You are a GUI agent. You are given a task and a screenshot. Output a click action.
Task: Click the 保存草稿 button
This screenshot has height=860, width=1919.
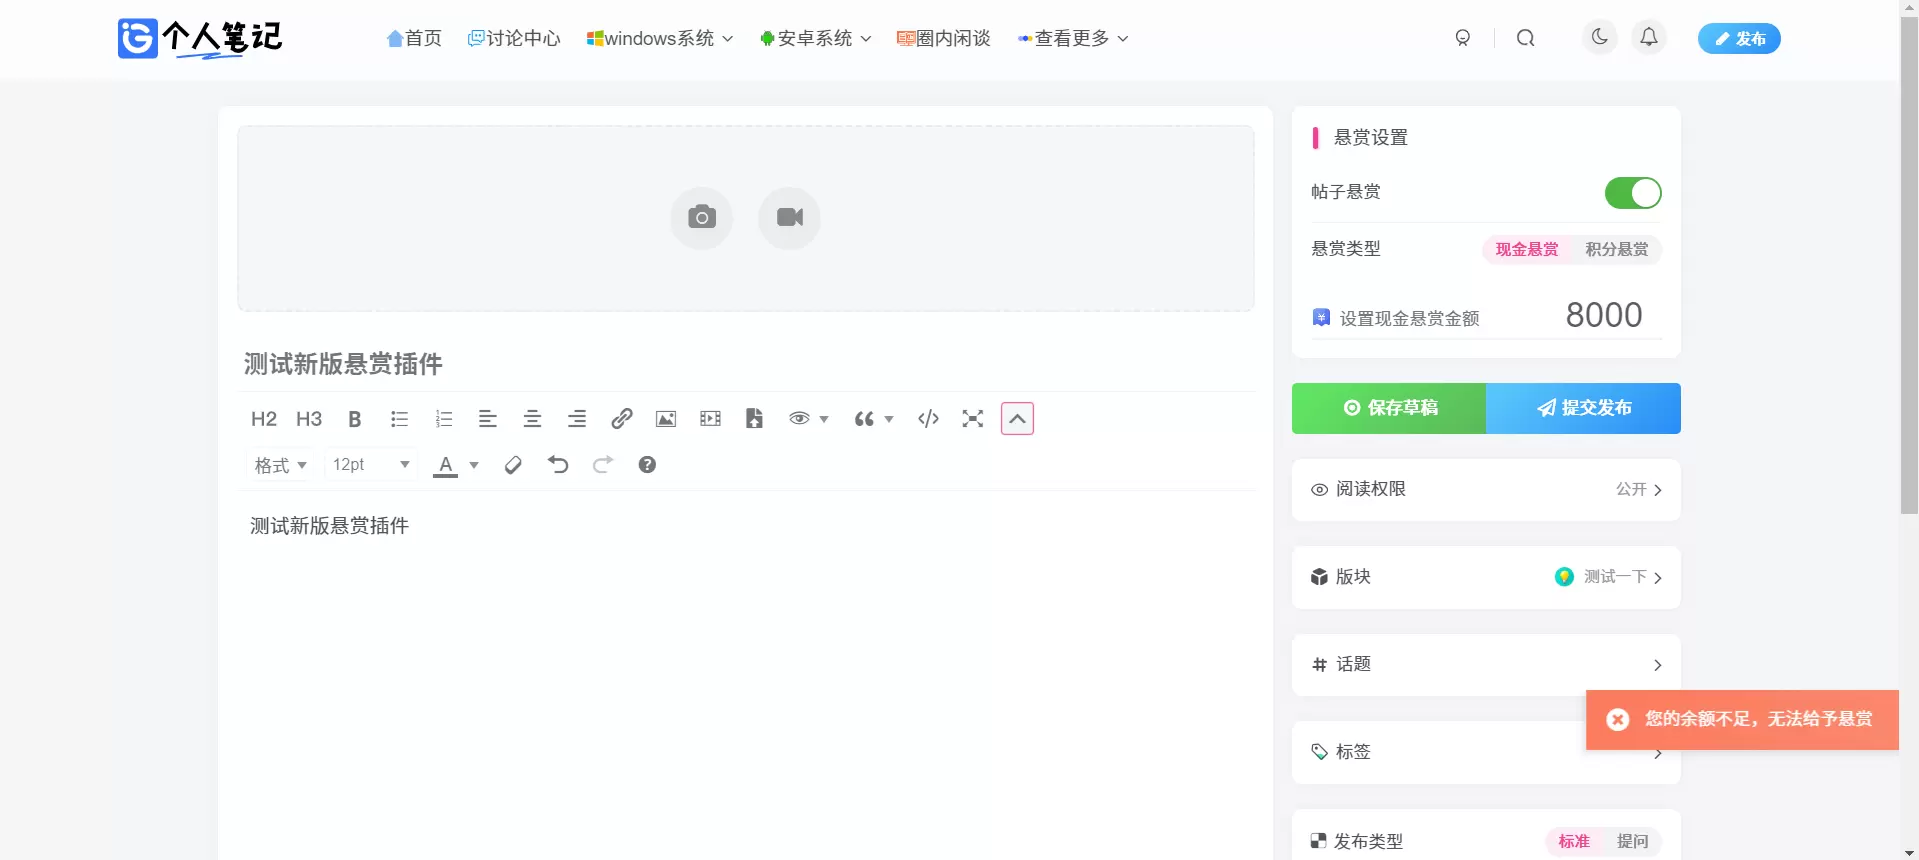pos(1389,408)
